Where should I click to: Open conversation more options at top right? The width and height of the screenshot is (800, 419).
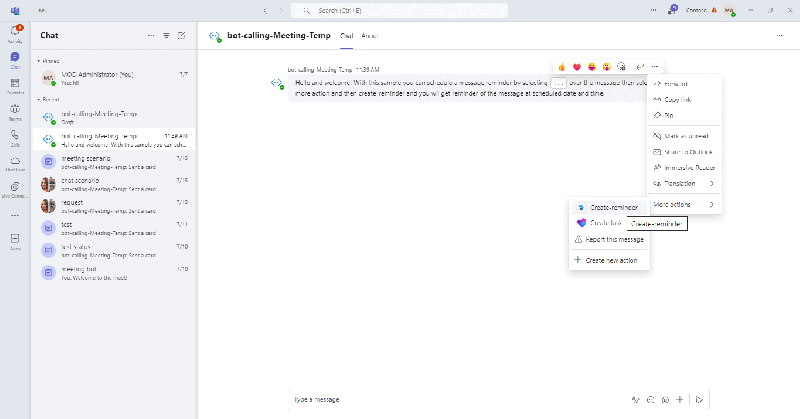780,36
